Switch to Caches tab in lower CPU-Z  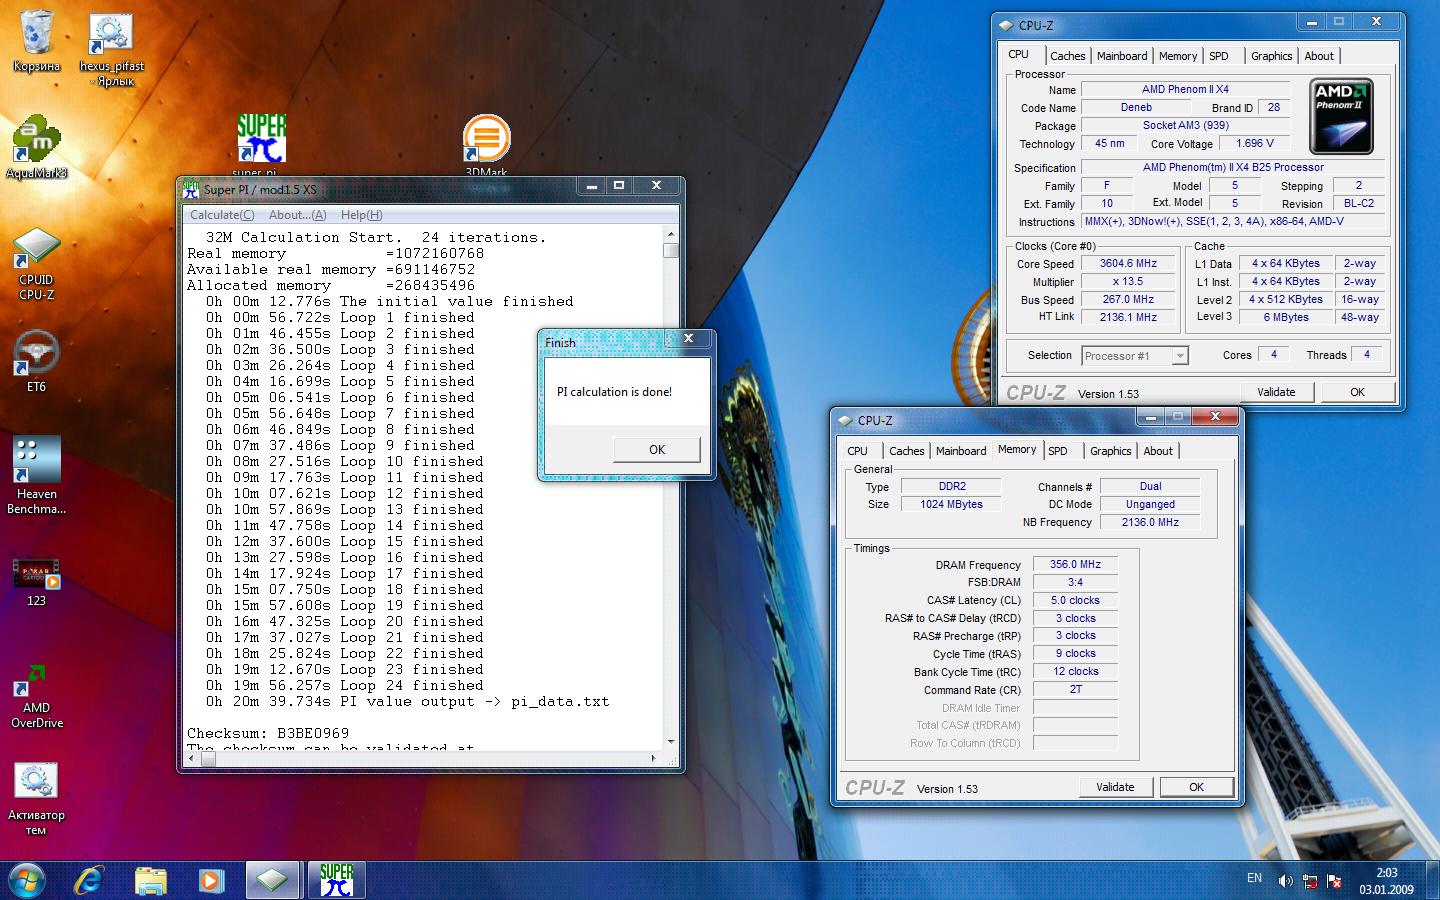(907, 451)
